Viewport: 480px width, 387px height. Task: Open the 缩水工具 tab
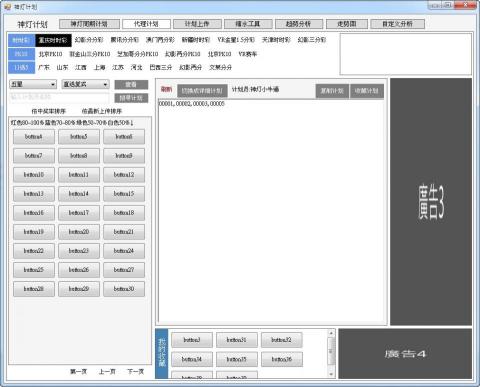pyautogui.click(x=248, y=24)
